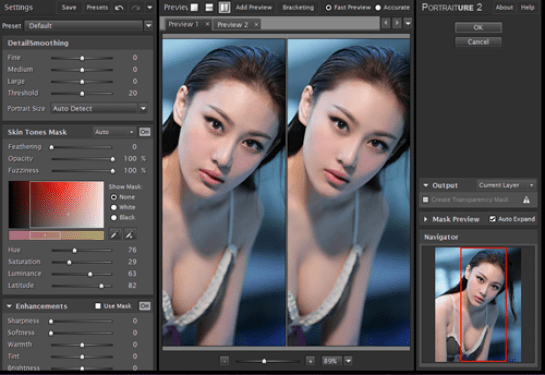545x375 pixels.
Task: Open the Help menu
Action: (527, 7)
